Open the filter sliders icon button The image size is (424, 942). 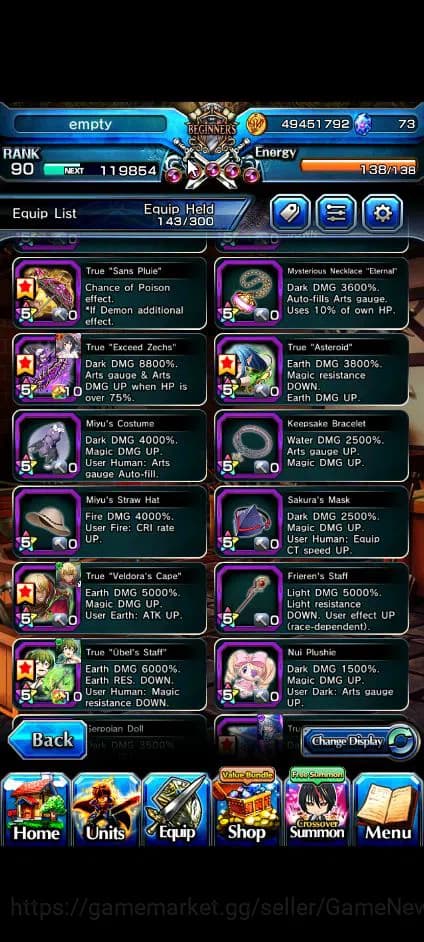click(336, 213)
